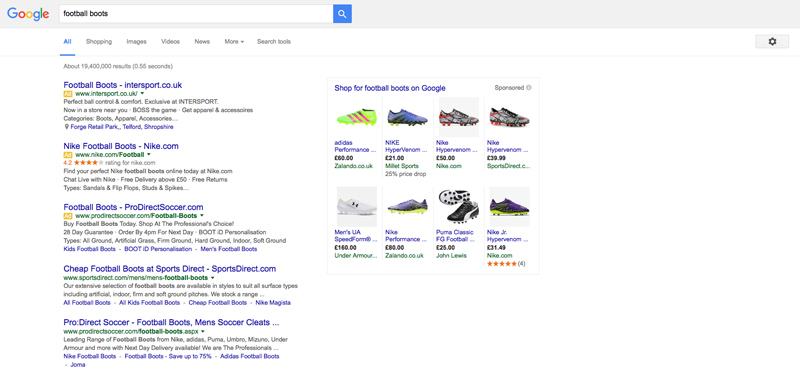Open Men's Football Boots sitelink
The image size is (800, 380).
(x=229, y=249)
